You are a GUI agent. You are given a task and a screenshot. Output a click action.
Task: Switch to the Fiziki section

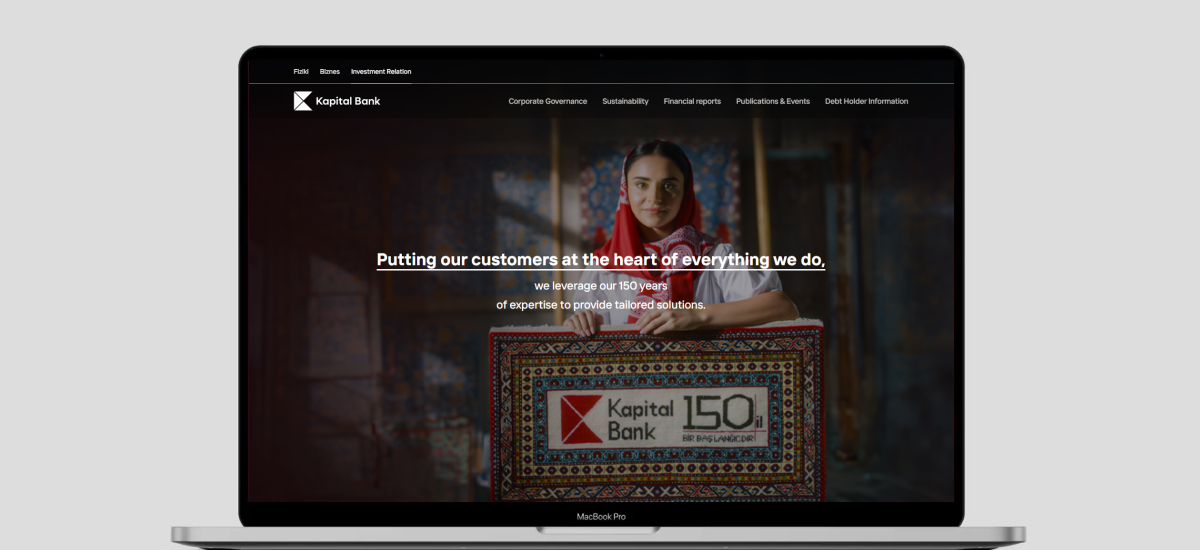[x=301, y=72]
